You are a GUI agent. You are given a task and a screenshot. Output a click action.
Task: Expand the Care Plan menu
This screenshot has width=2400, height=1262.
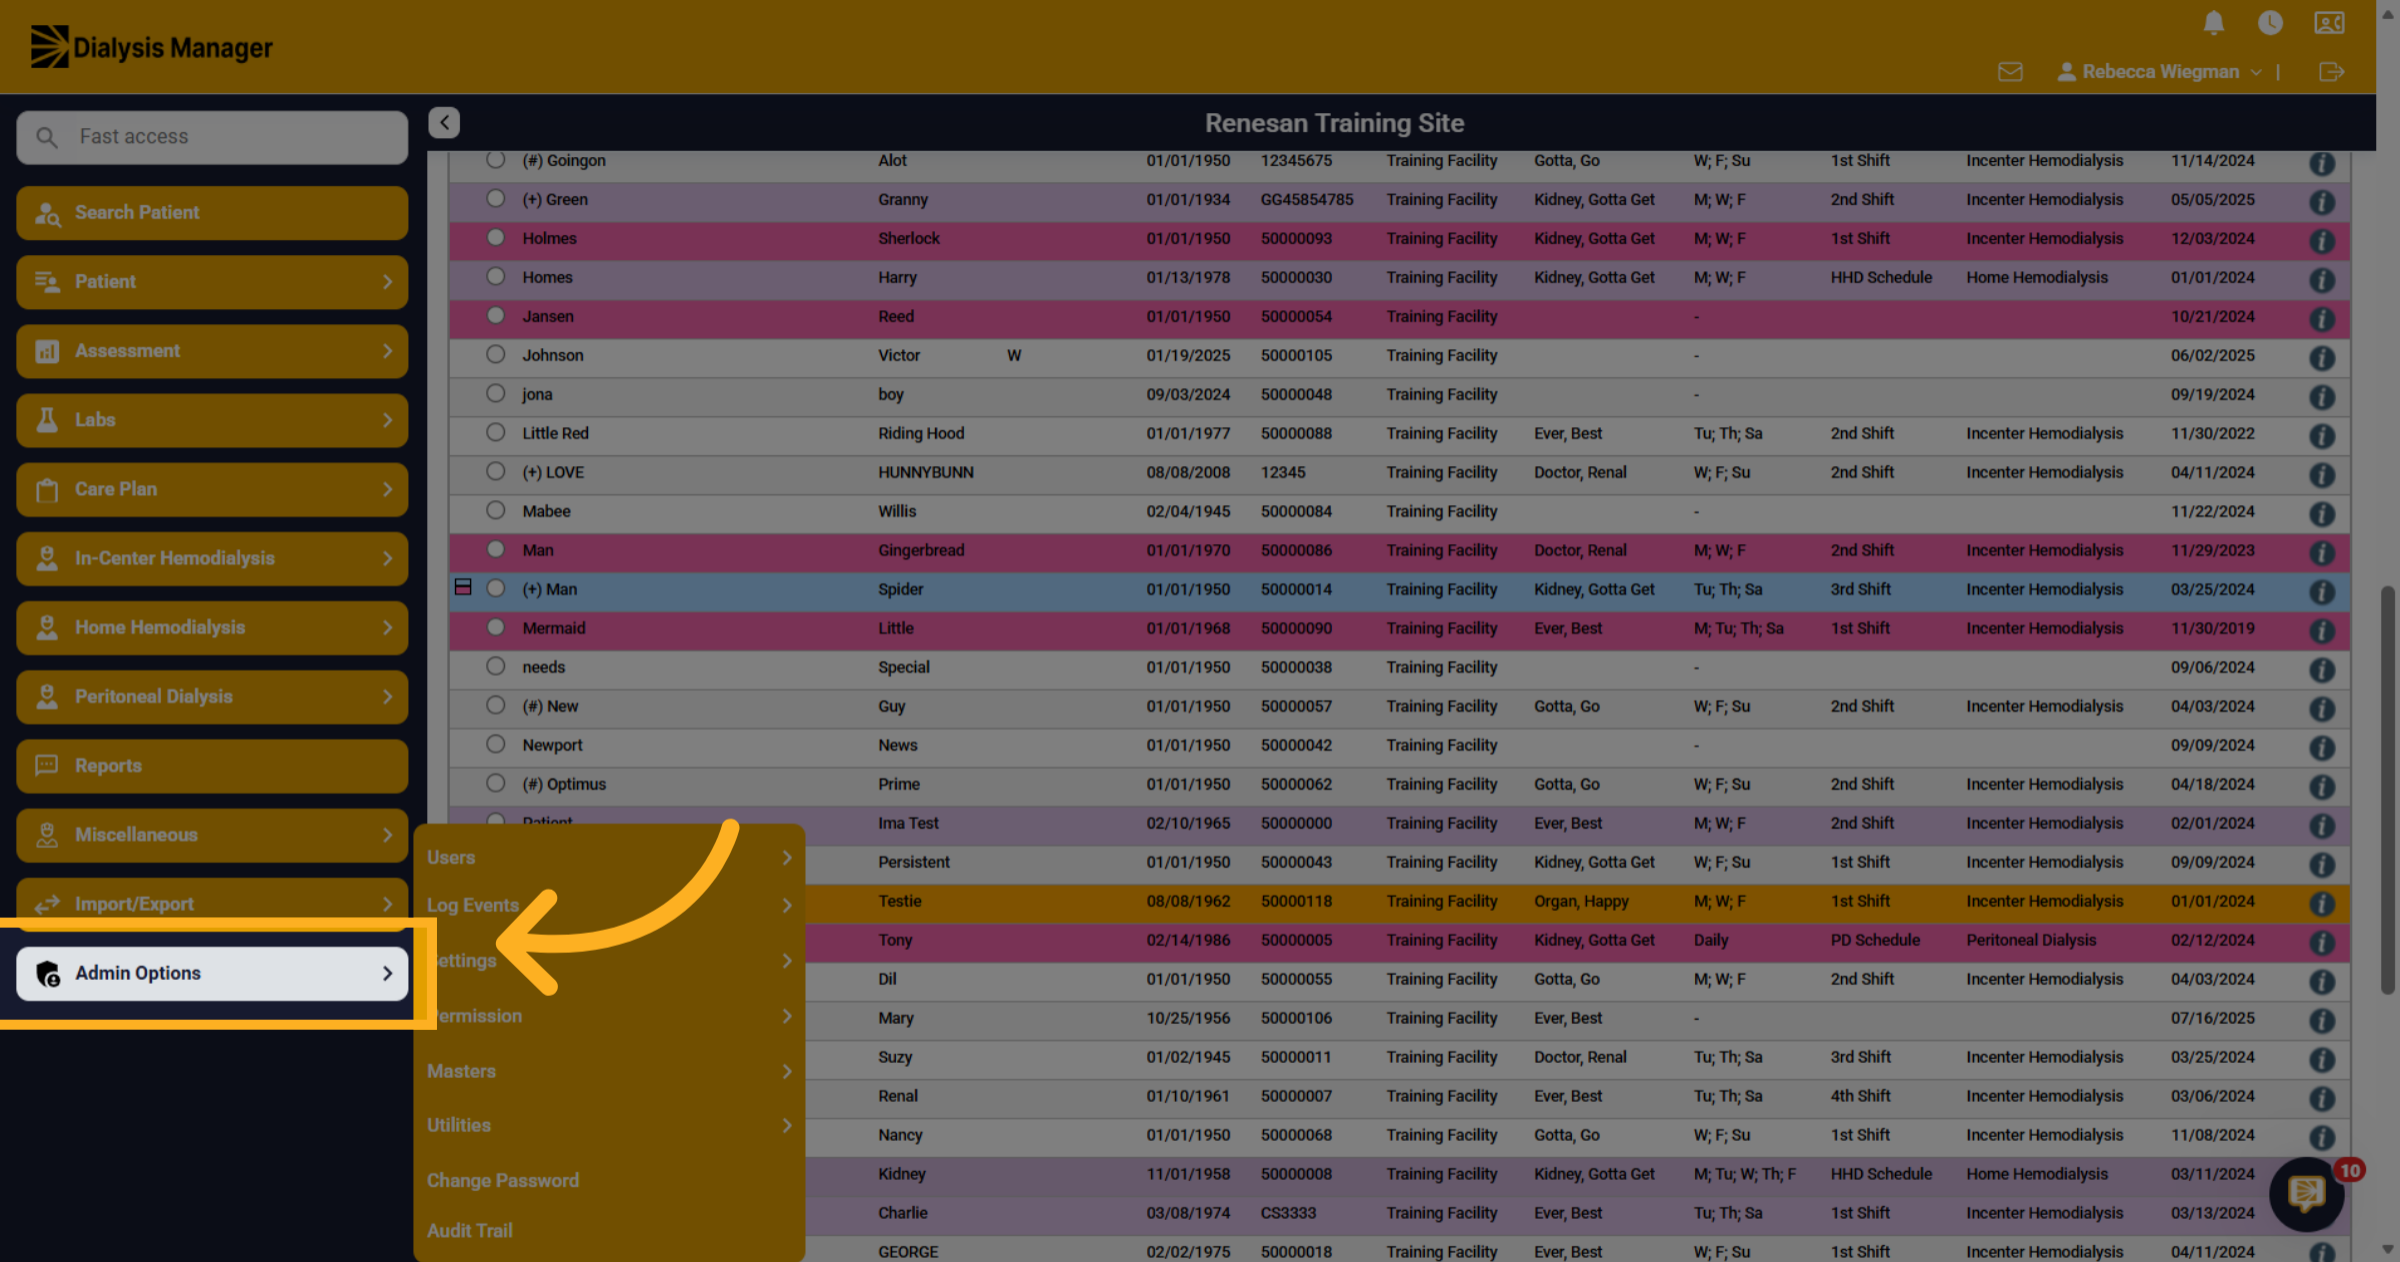[x=212, y=489]
